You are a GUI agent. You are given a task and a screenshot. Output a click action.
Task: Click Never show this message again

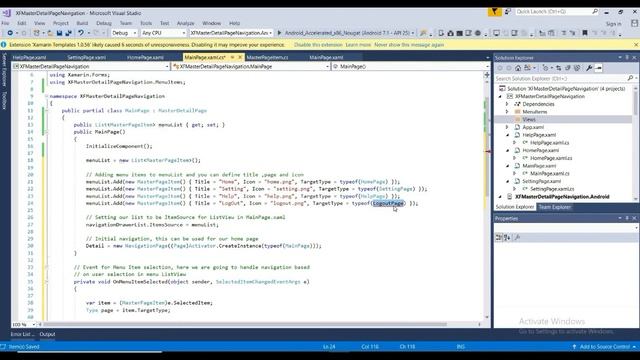[409, 45]
